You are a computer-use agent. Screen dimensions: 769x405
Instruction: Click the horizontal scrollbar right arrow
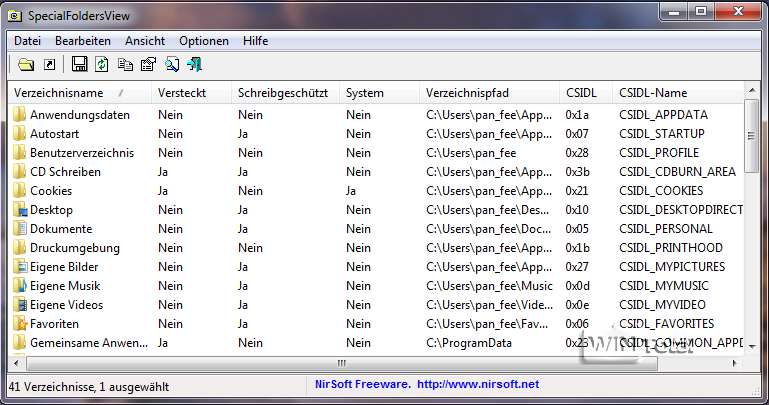735,362
